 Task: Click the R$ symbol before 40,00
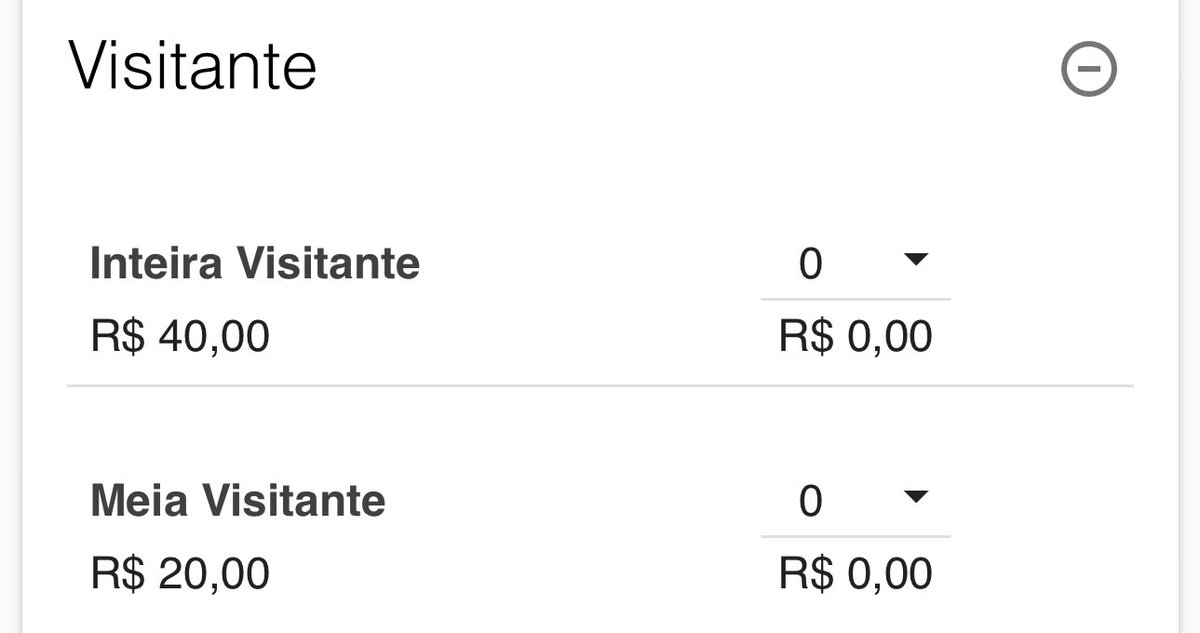pyautogui.click(x=118, y=337)
